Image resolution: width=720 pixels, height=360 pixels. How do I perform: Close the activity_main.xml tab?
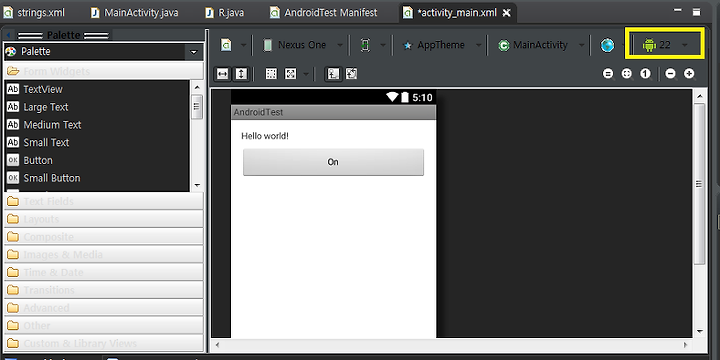[x=506, y=13]
